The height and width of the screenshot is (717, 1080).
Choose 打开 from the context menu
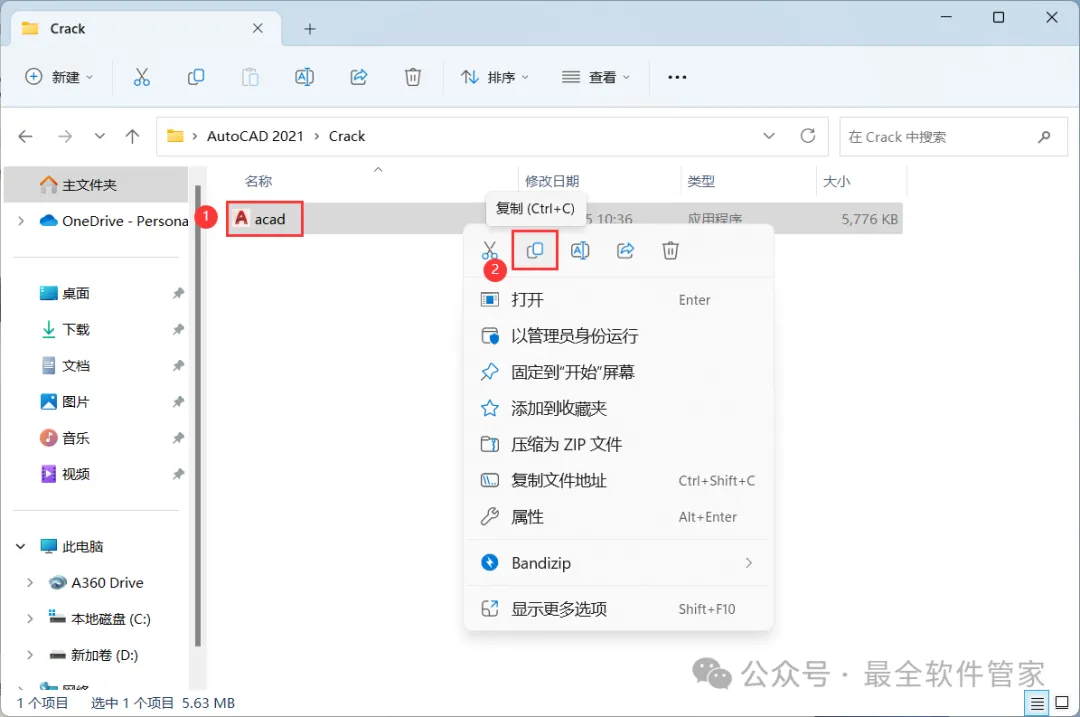click(619, 300)
